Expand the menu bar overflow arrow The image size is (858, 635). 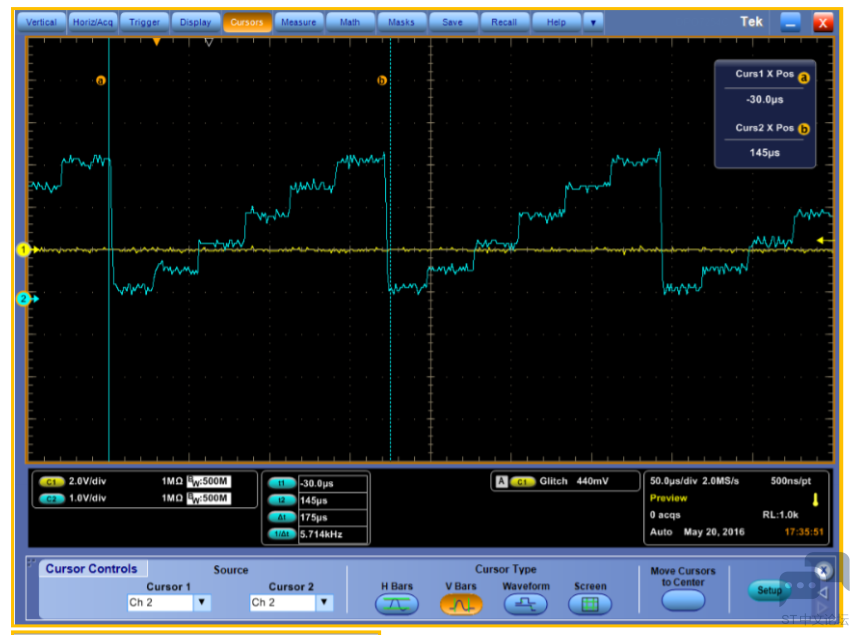click(593, 22)
